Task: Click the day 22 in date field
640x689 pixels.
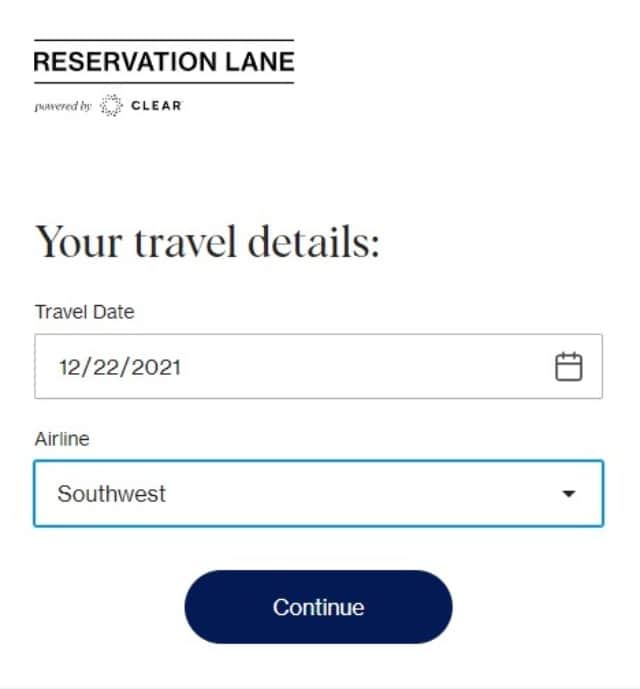Action: point(106,367)
